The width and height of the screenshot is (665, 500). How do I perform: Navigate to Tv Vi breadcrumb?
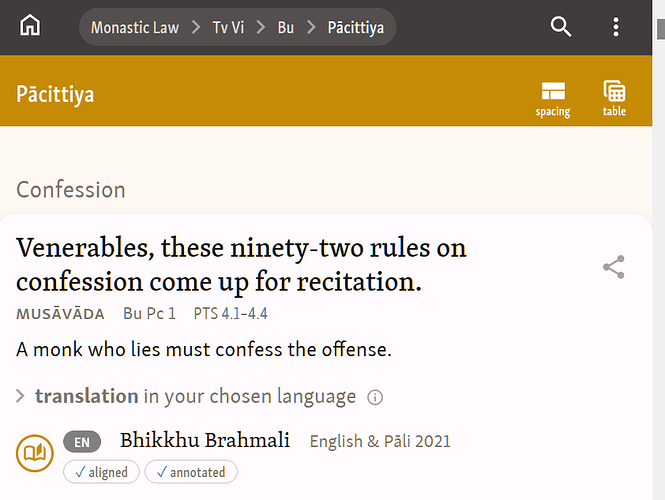tap(228, 28)
